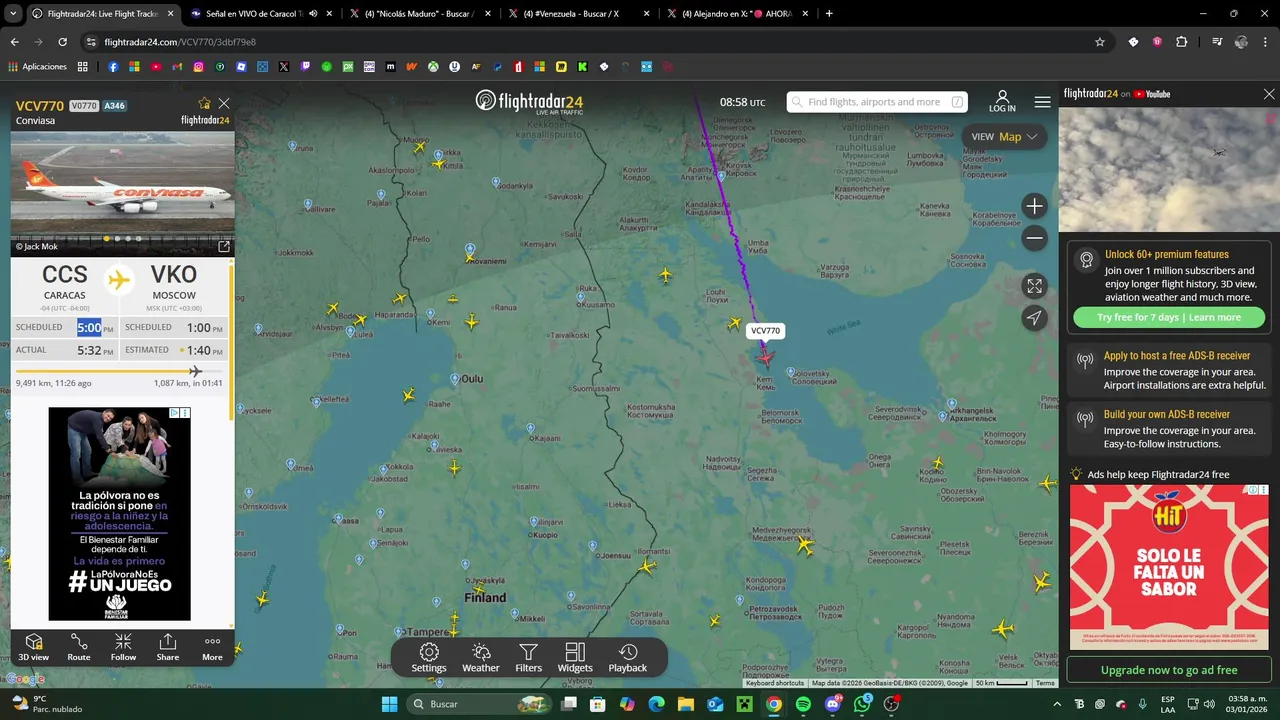Viewport: 1280px width, 720px height.
Task: Open the Weather layer options
Action: 480,658
